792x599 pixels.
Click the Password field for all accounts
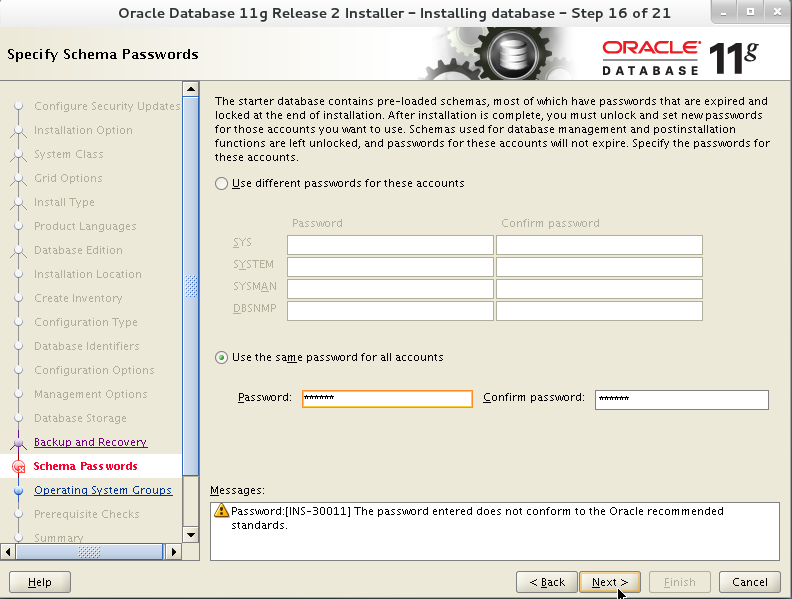387,398
